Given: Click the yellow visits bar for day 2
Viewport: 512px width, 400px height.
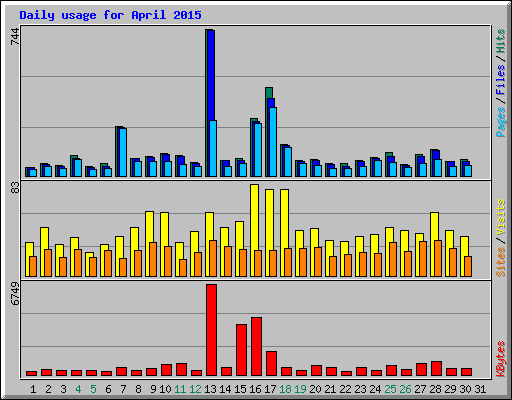Looking at the screenshot, I should (44, 238).
